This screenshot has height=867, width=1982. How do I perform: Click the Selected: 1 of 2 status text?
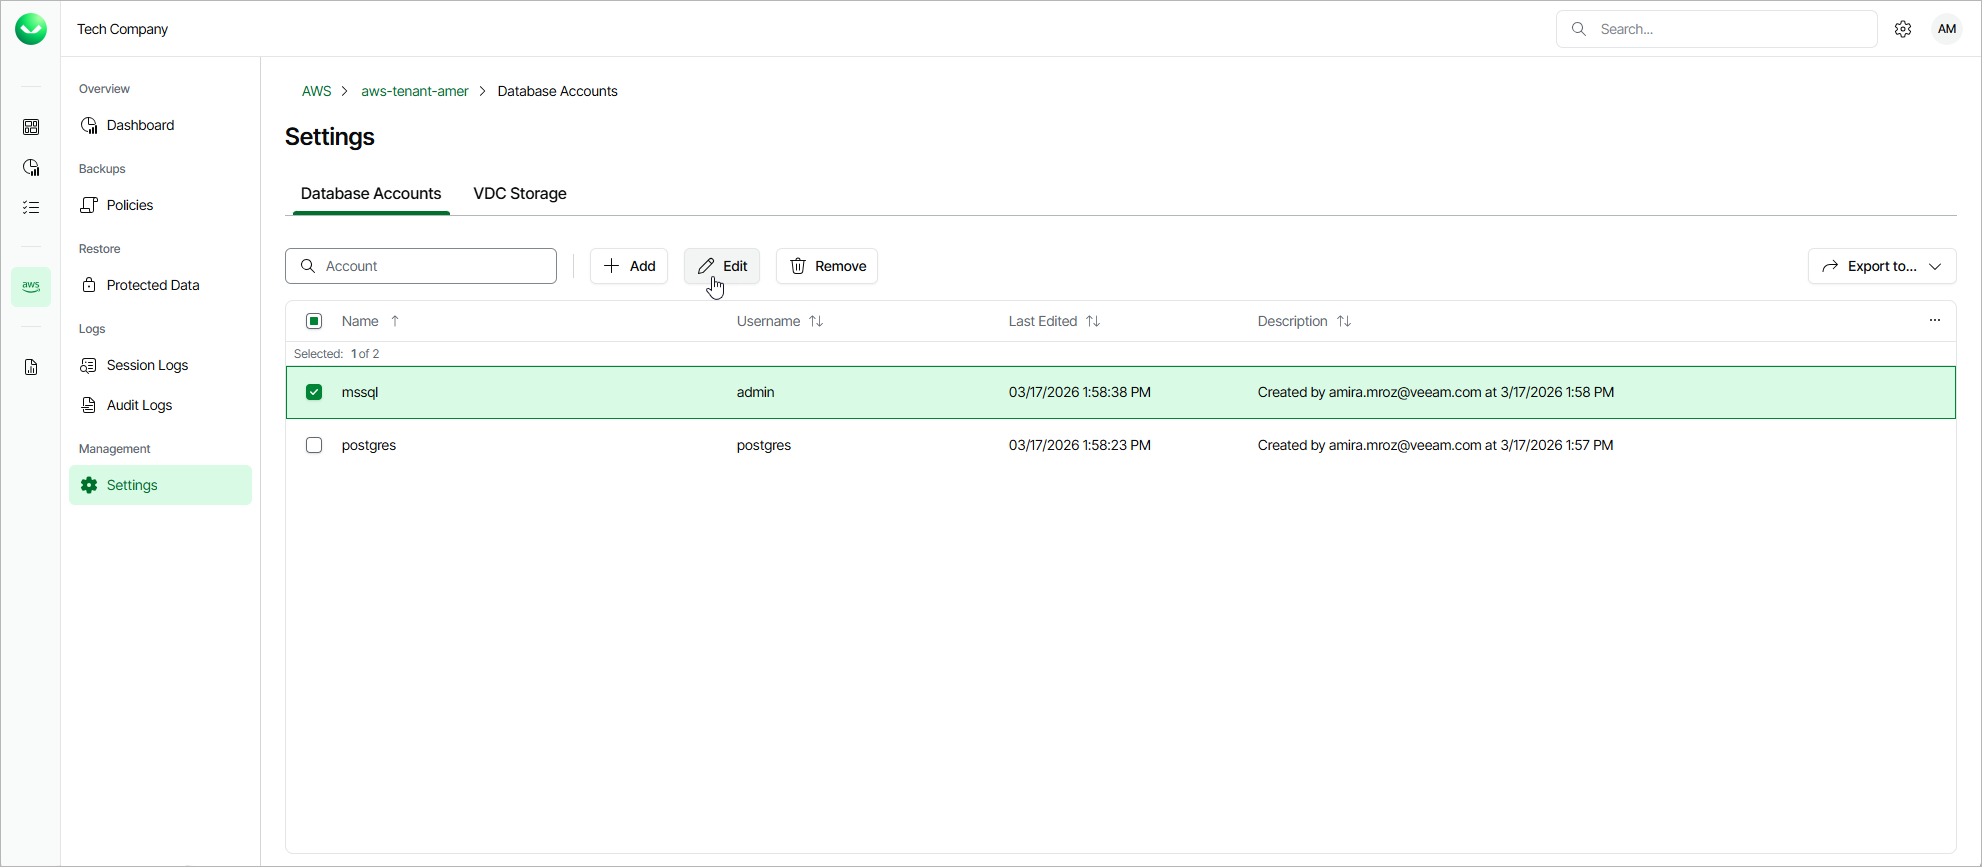337,354
